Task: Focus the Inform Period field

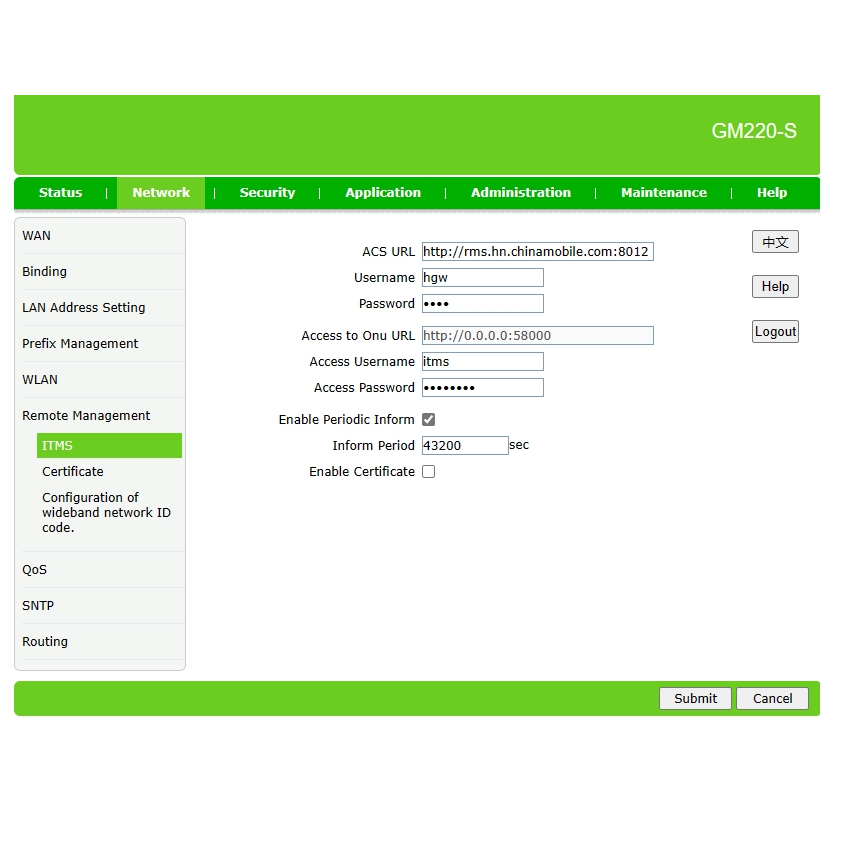Action: click(x=465, y=446)
